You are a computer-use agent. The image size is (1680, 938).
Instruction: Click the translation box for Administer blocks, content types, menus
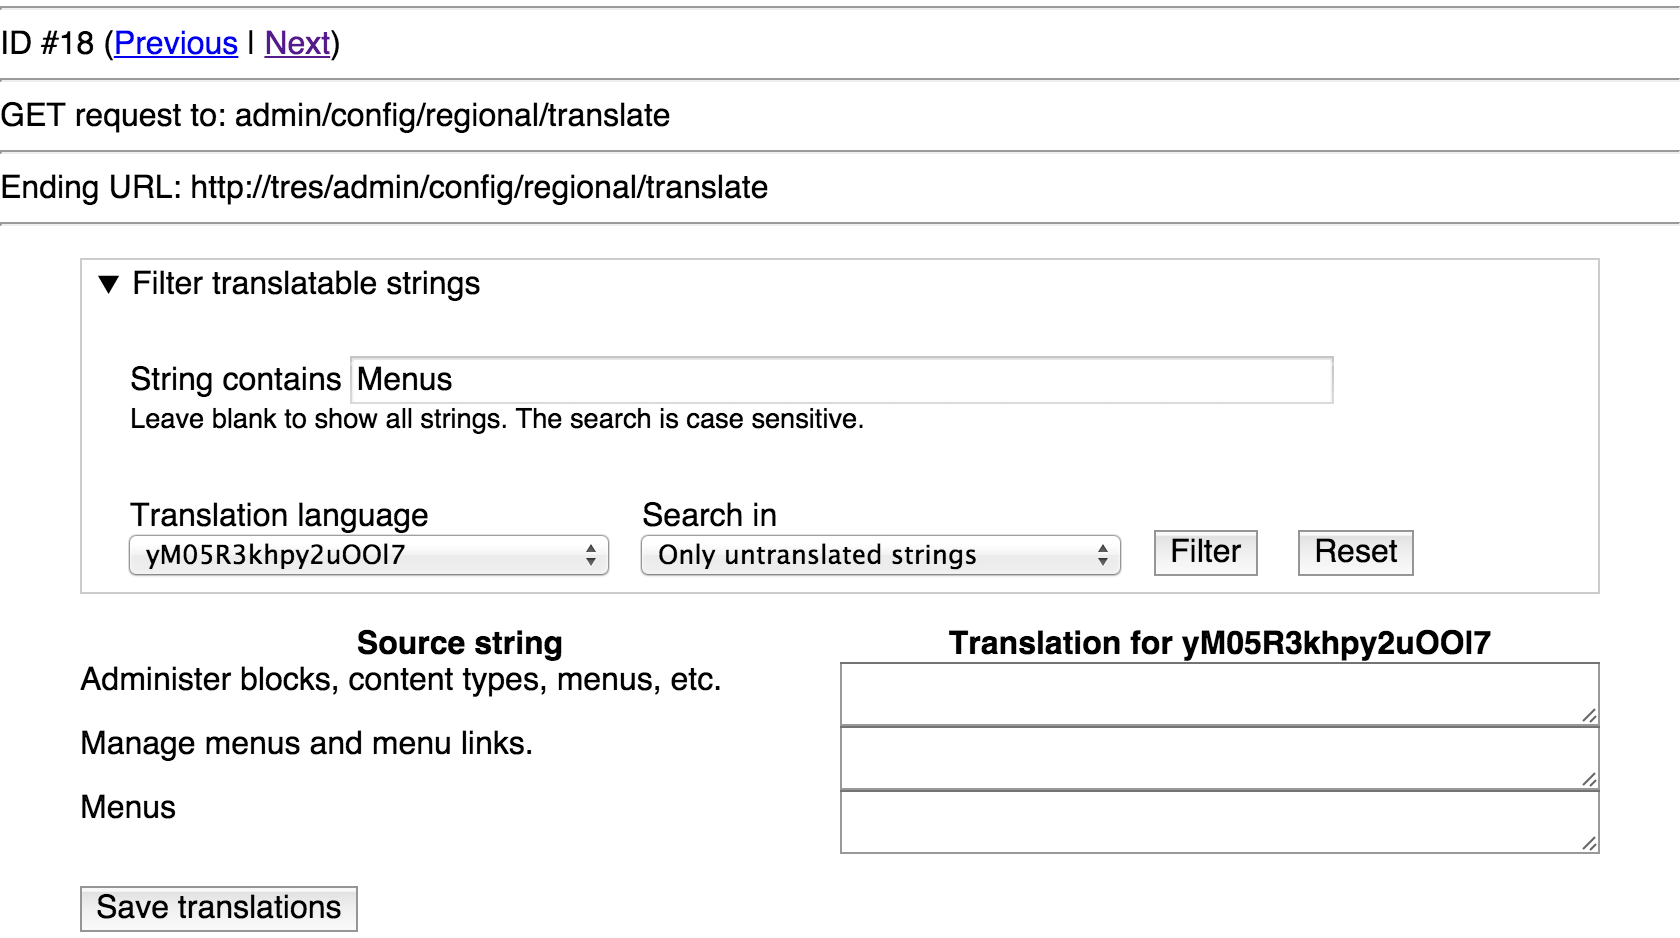[1220, 693]
